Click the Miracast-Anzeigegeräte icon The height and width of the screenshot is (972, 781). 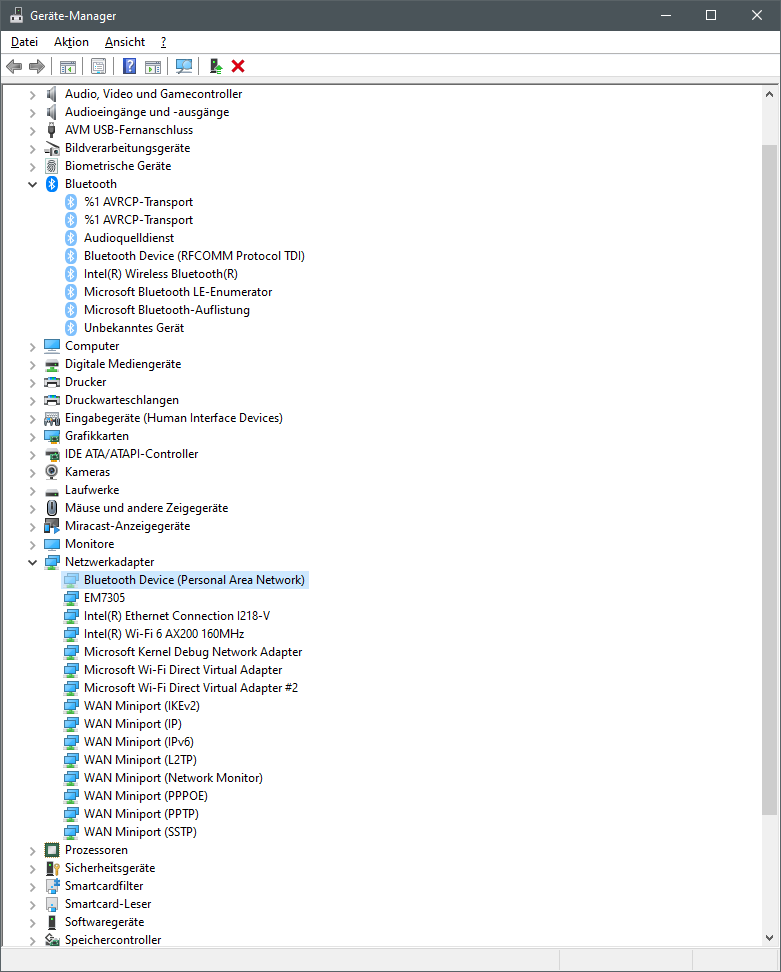[x=52, y=526]
